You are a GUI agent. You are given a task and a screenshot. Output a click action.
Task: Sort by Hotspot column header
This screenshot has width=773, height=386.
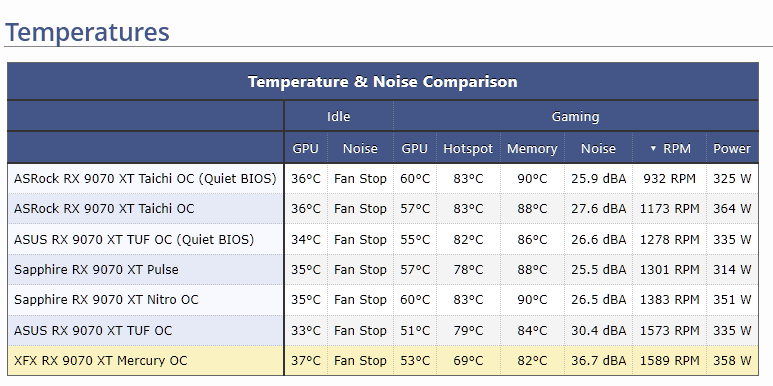(468, 148)
